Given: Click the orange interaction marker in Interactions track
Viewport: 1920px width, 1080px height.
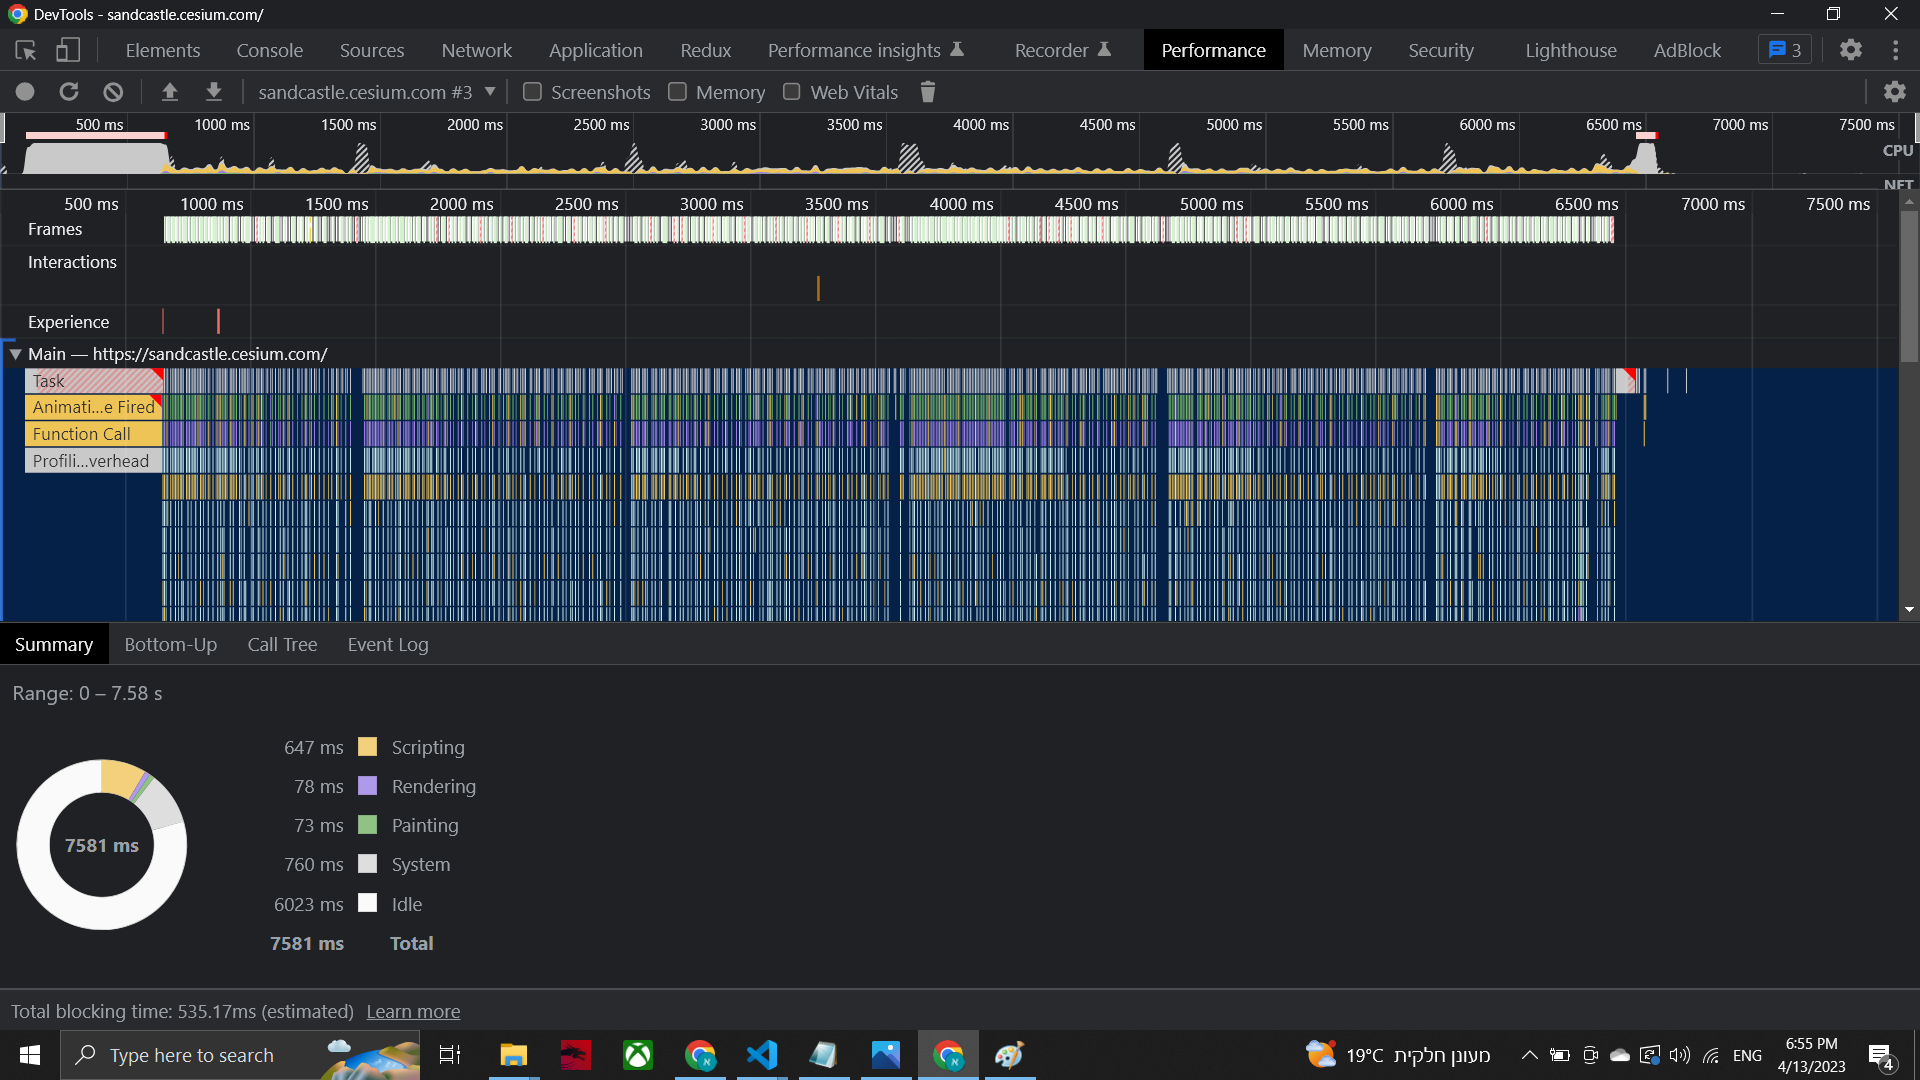Looking at the screenshot, I should (819, 288).
